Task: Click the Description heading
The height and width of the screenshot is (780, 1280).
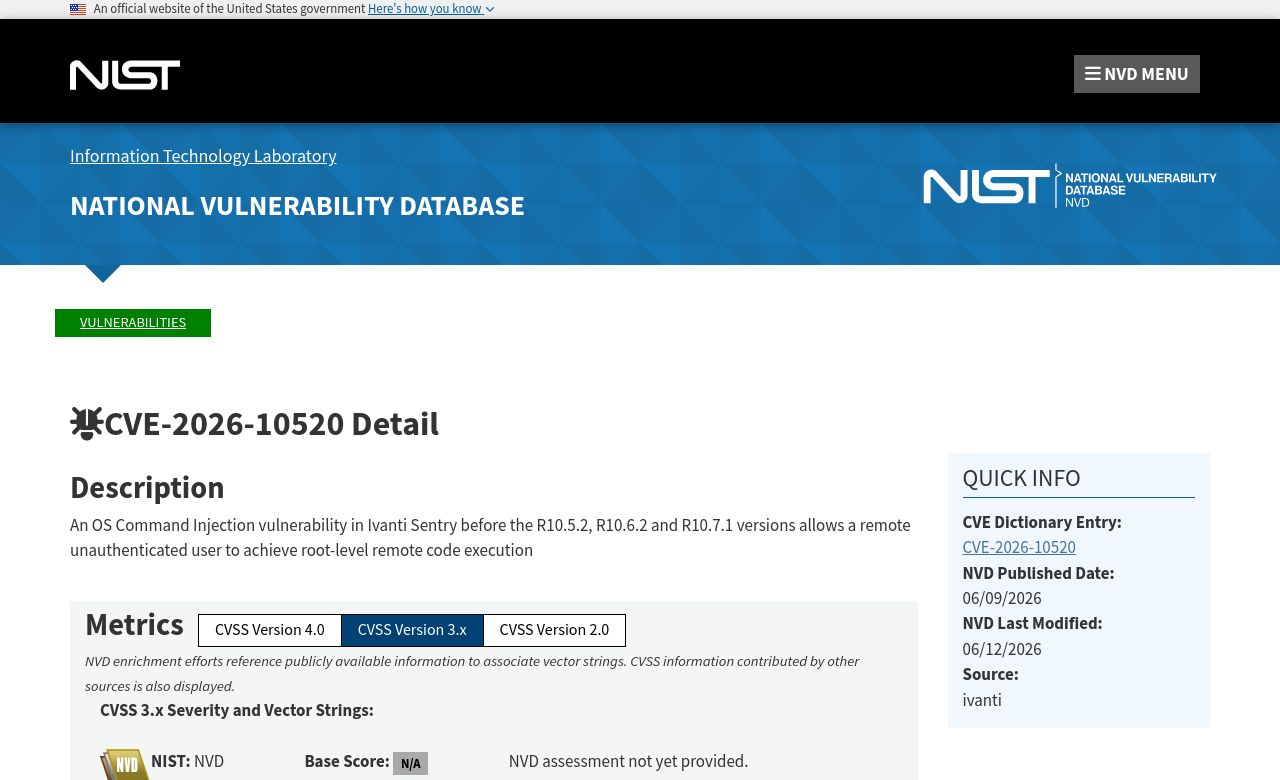Action: 147,488
